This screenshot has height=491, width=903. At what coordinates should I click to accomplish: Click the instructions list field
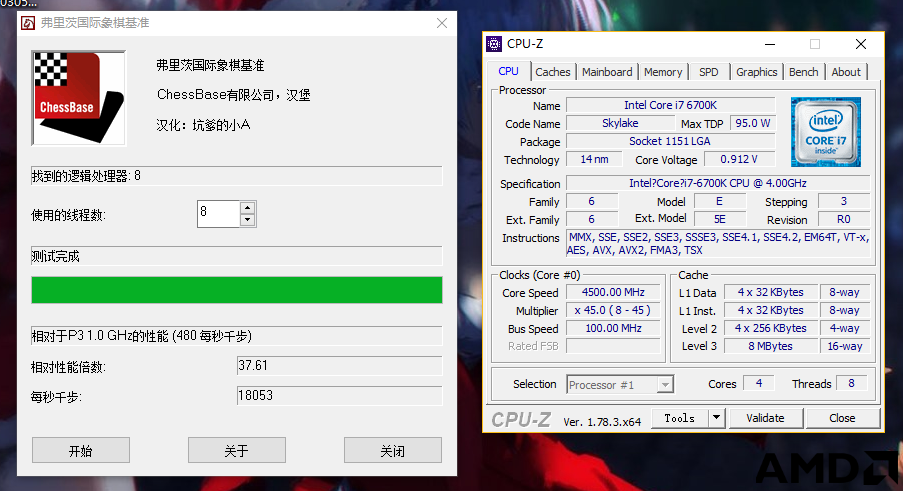pyautogui.click(x=718, y=243)
